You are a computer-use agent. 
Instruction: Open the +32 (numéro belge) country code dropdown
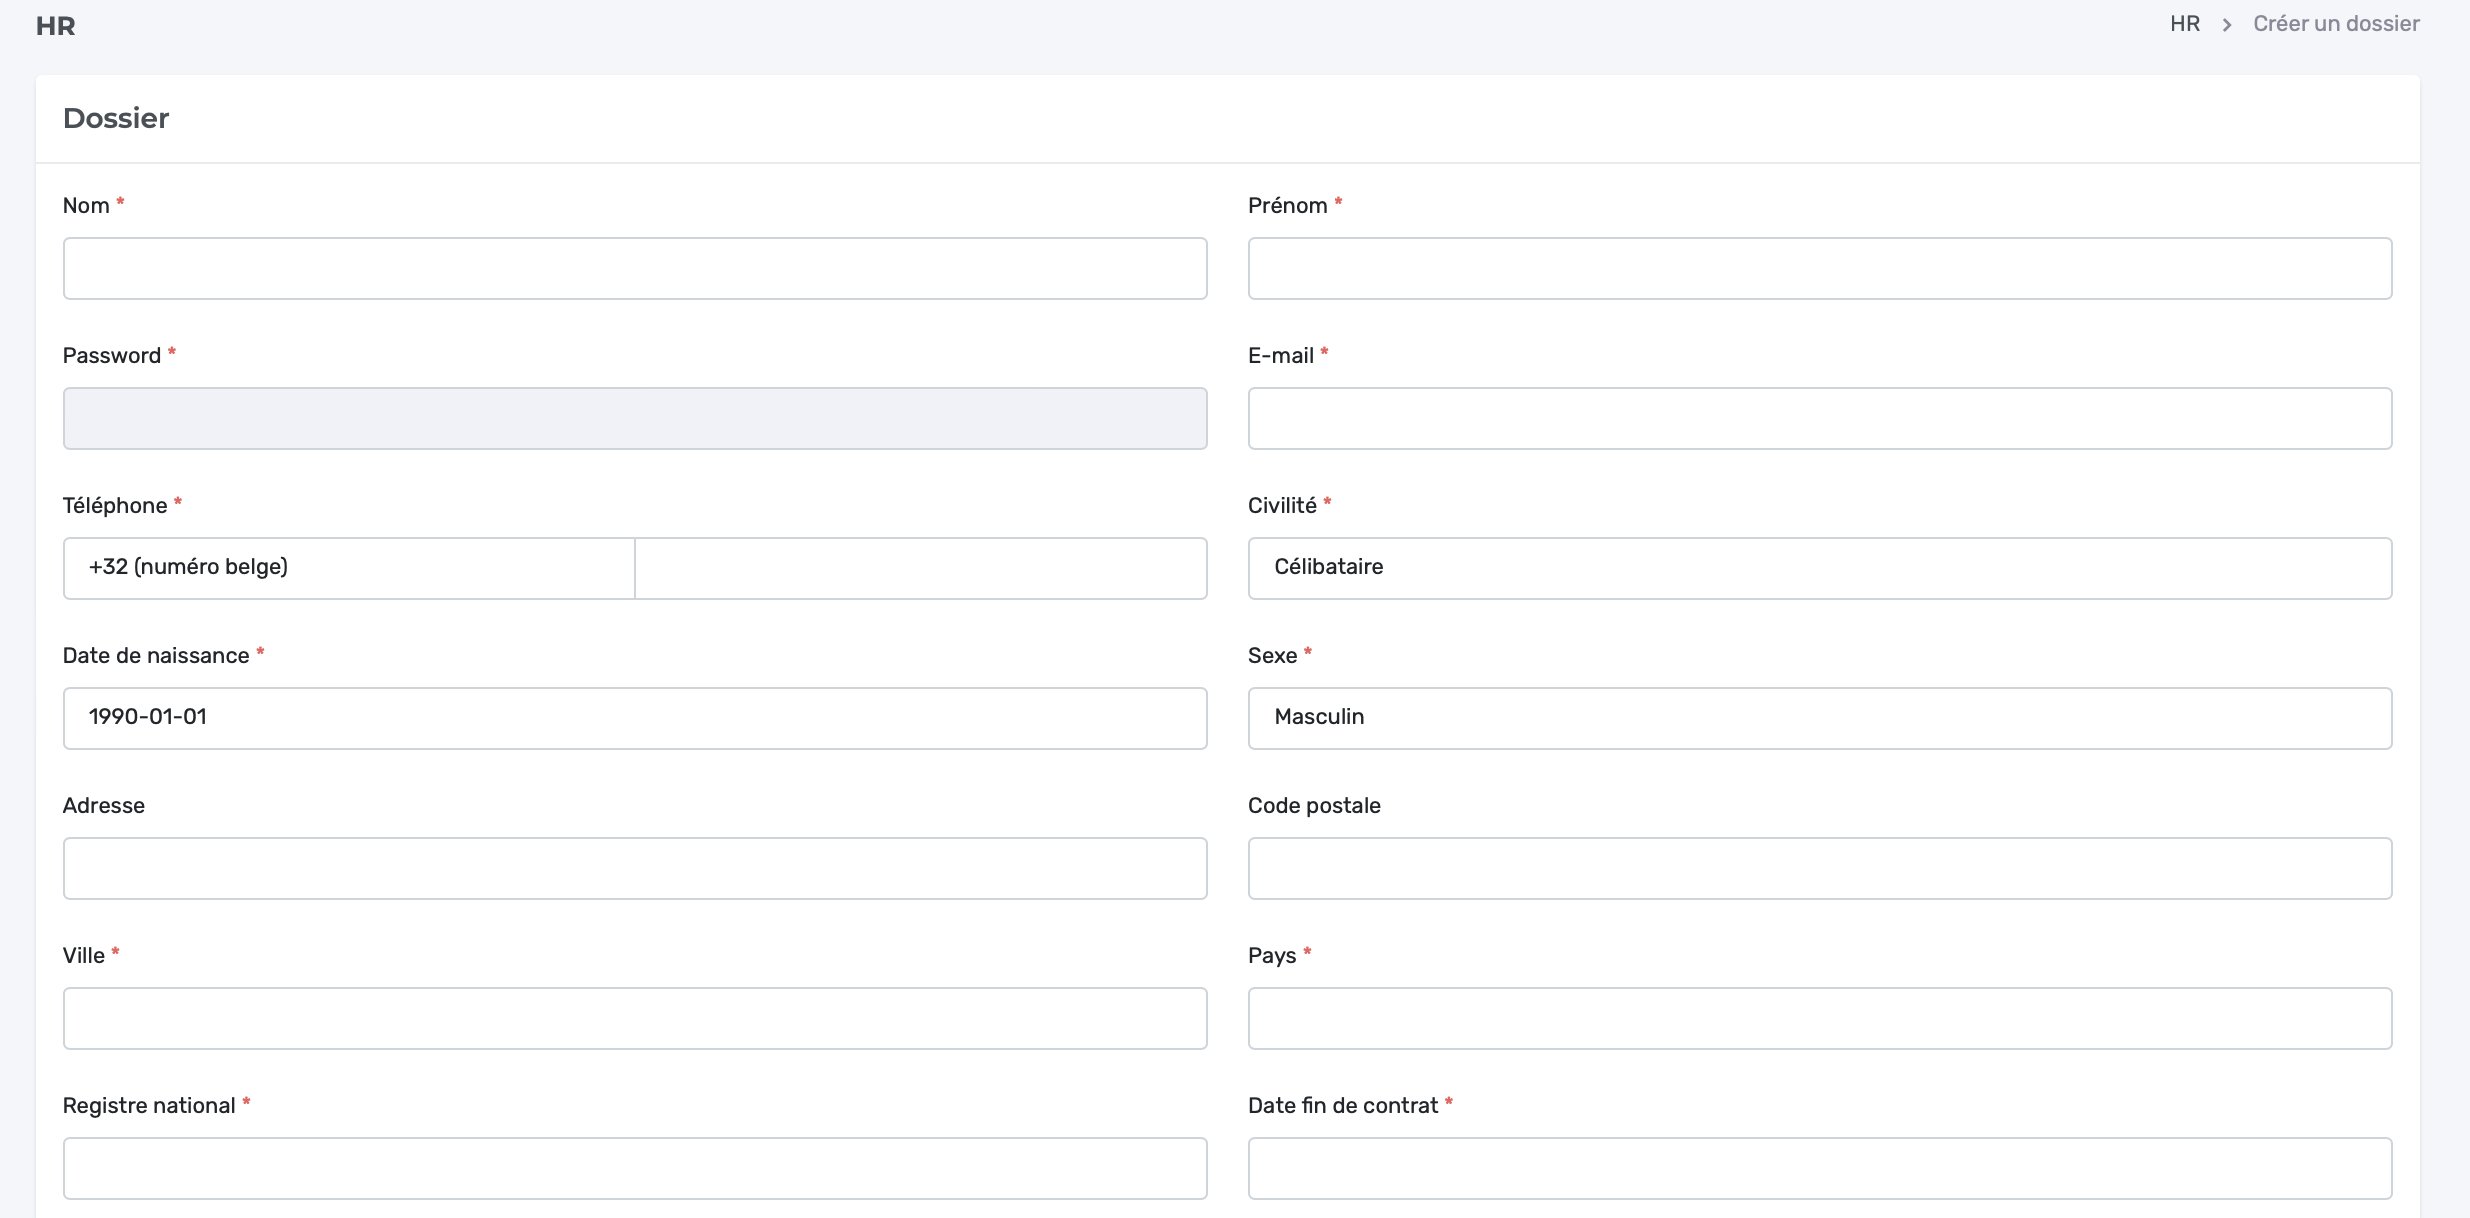349,568
